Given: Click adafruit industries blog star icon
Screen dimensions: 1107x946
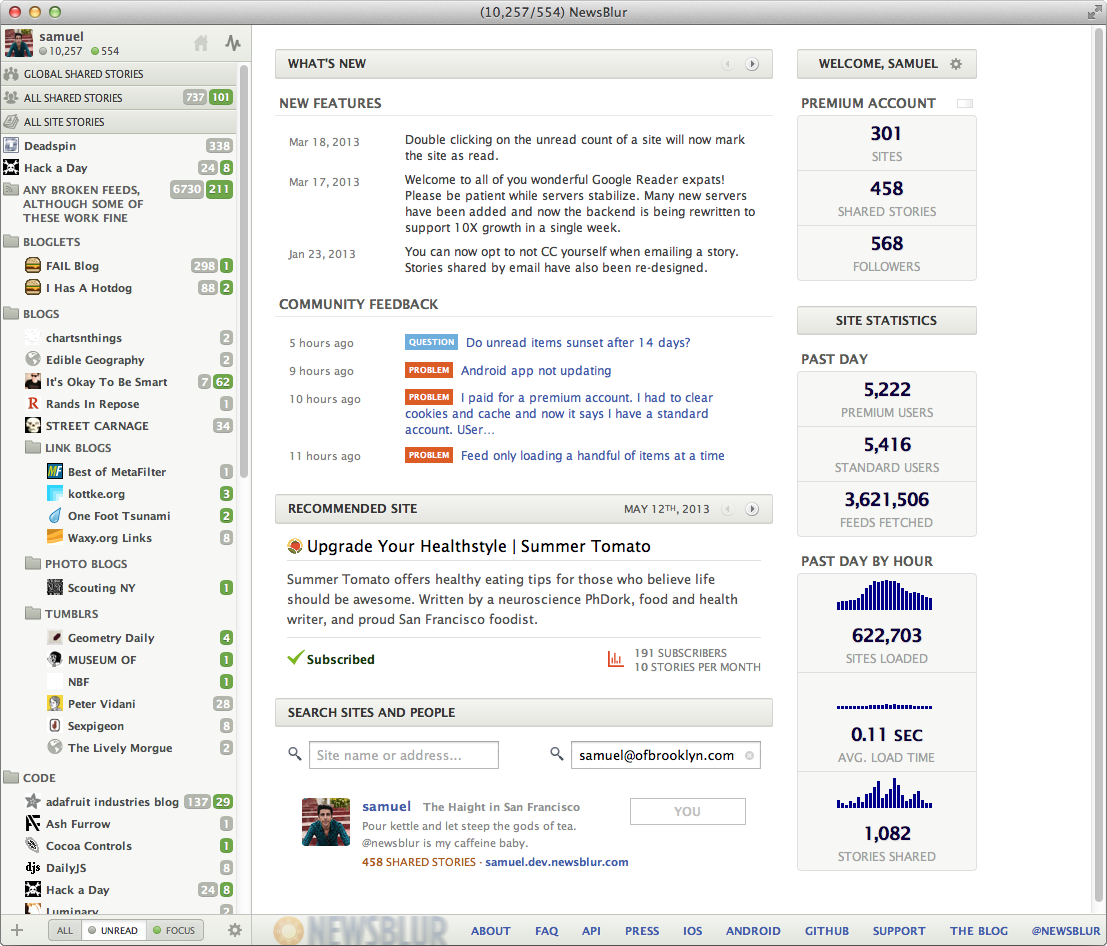Looking at the screenshot, I should click(x=32, y=801).
